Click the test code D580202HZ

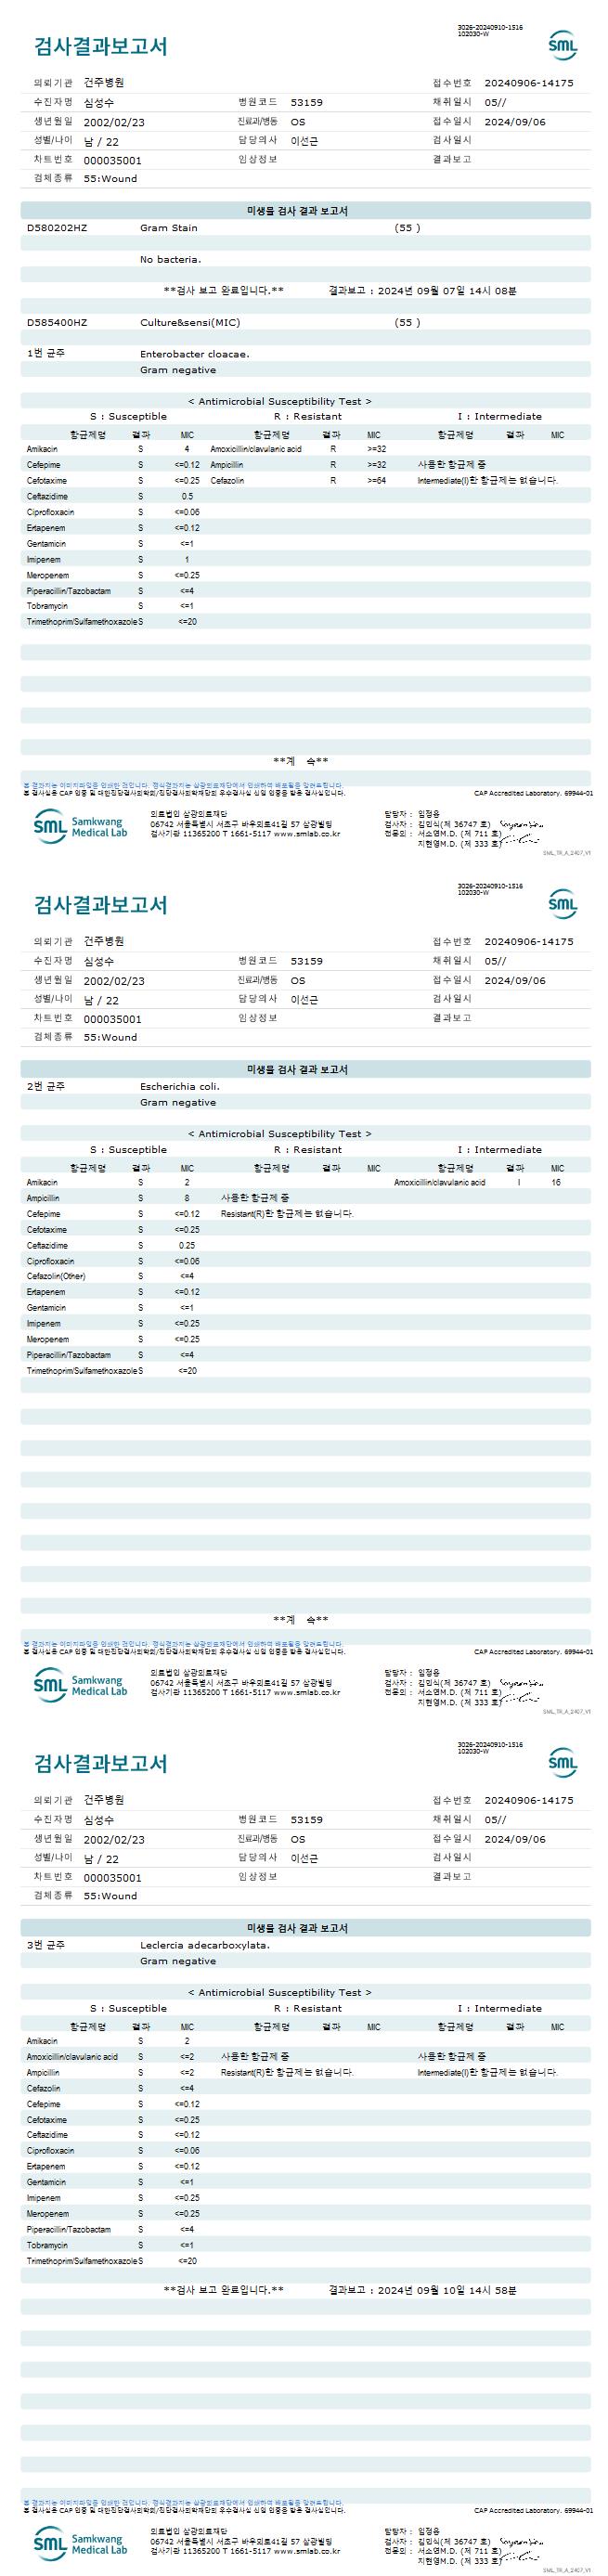(x=57, y=228)
